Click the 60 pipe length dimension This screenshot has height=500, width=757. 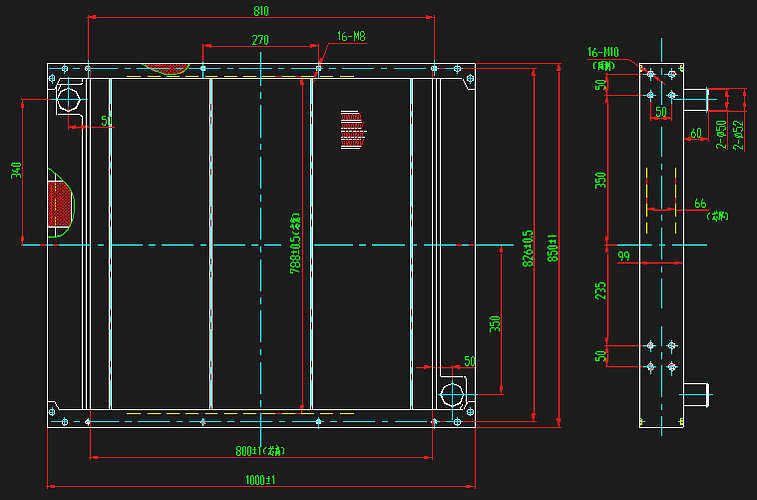[x=696, y=131]
